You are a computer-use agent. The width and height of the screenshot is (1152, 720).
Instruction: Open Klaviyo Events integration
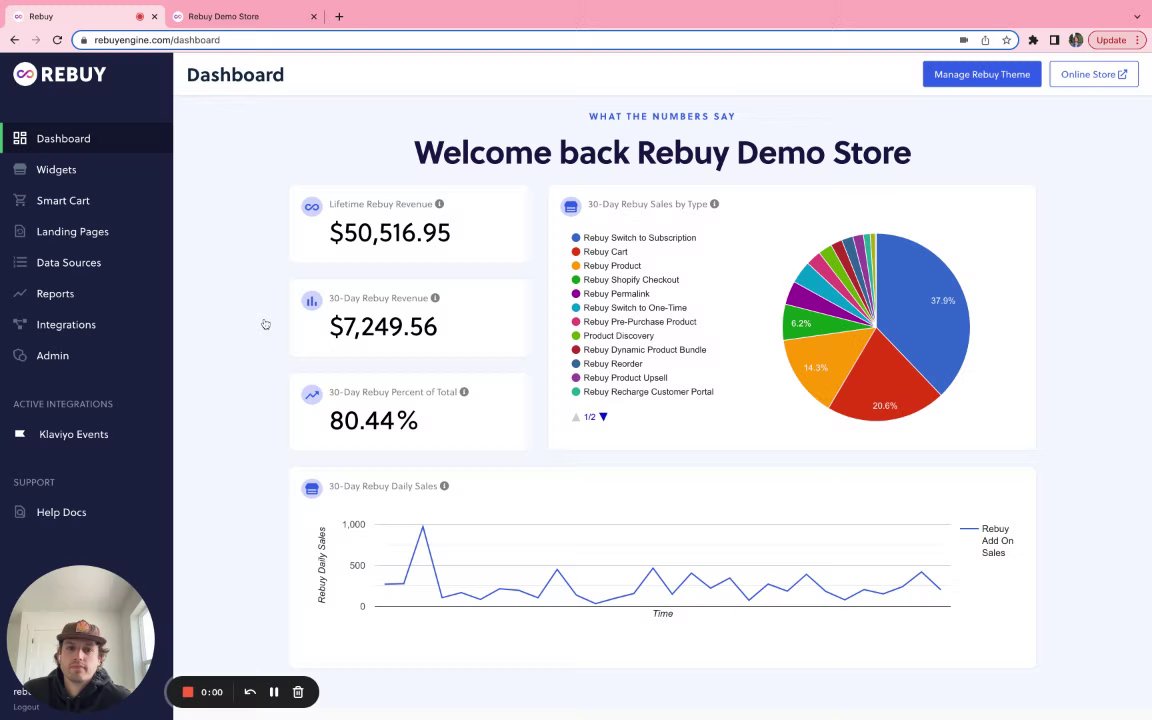[x=73, y=434]
